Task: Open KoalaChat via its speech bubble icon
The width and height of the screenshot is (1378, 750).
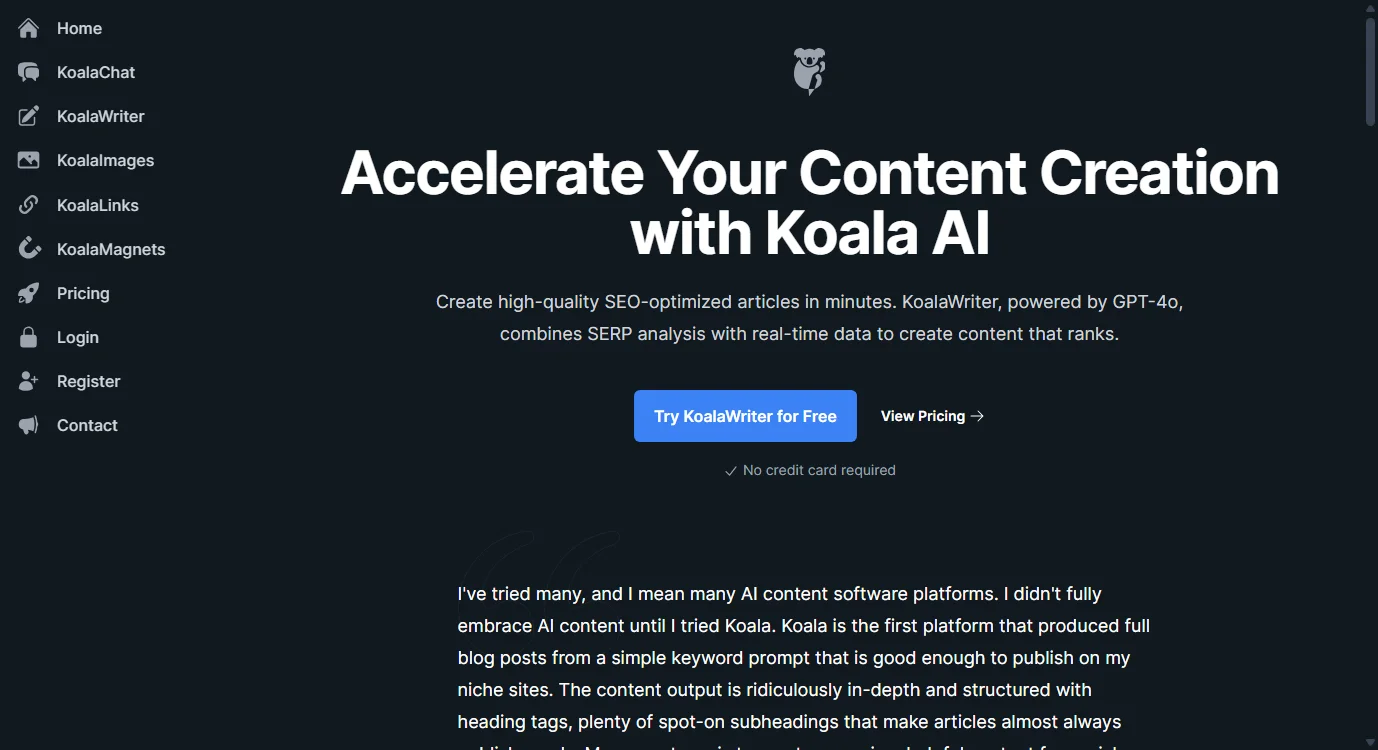Action: pos(28,72)
